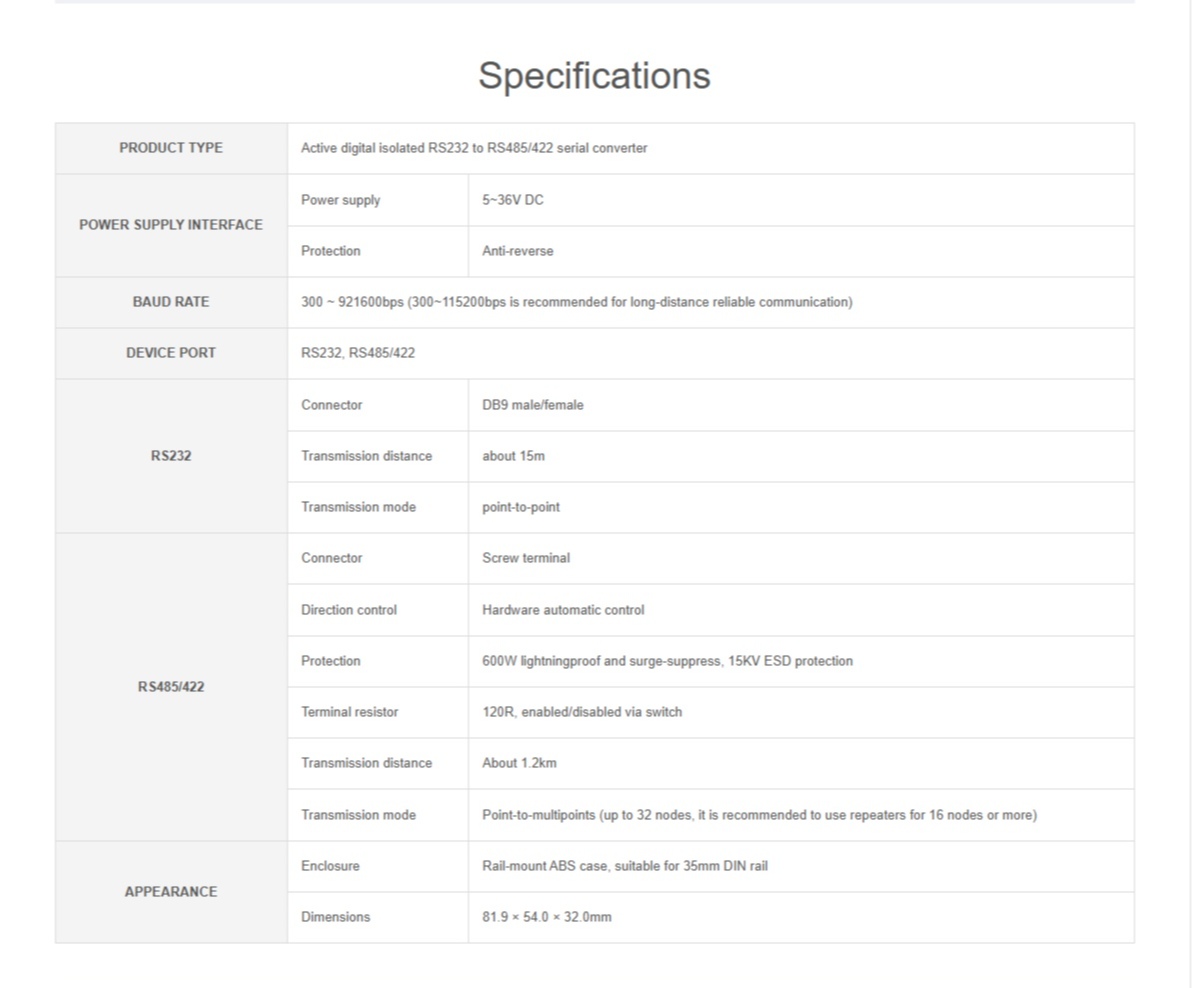Click the DB9 male/female connector value
This screenshot has width=1193, height=988.
pyautogui.click(x=533, y=405)
